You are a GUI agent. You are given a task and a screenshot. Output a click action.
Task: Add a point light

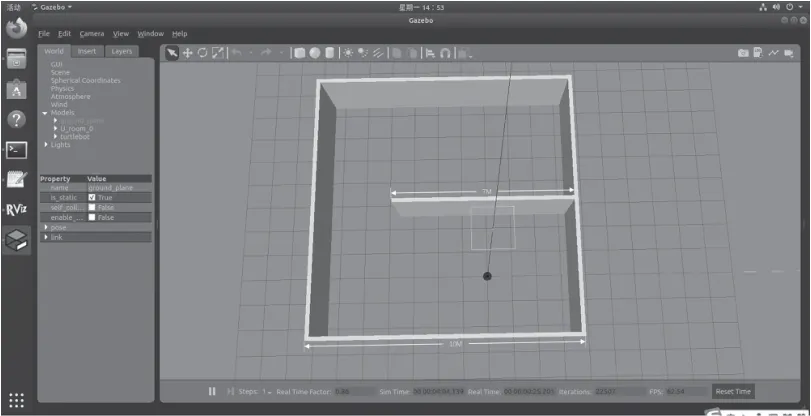click(x=348, y=53)
